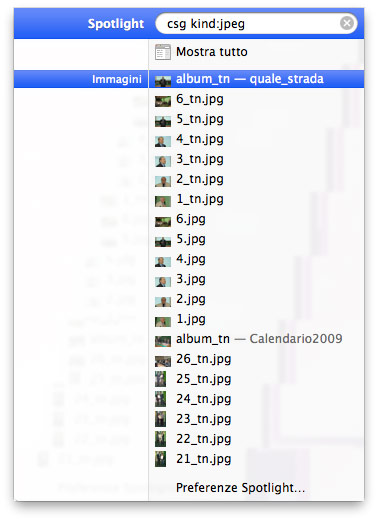Open the 24_tn.jpg result

(x=256, y=399)
